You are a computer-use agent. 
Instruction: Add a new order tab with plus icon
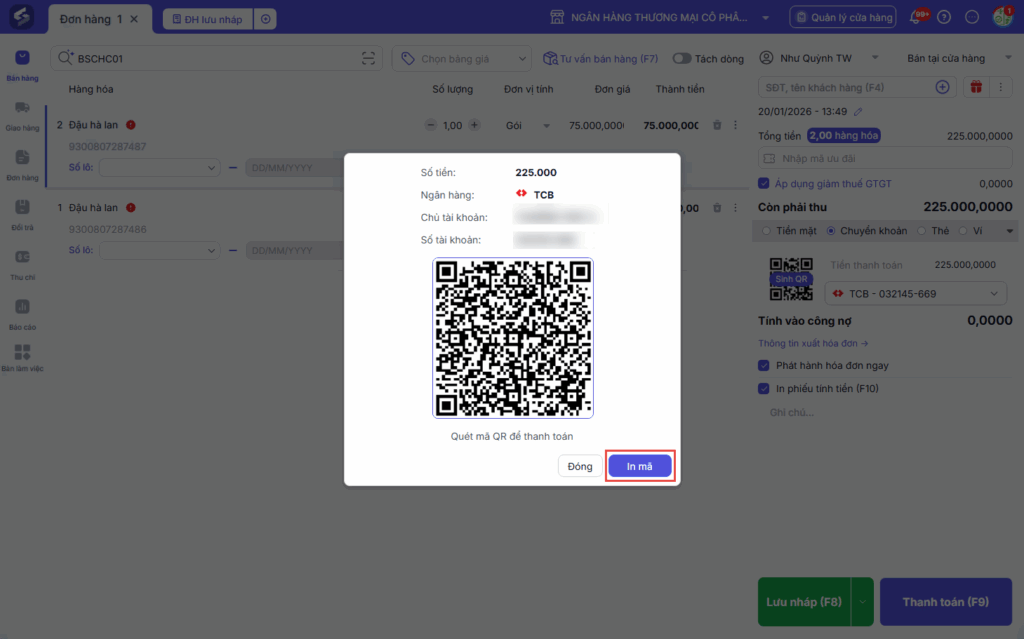click(x=265, y=19)
